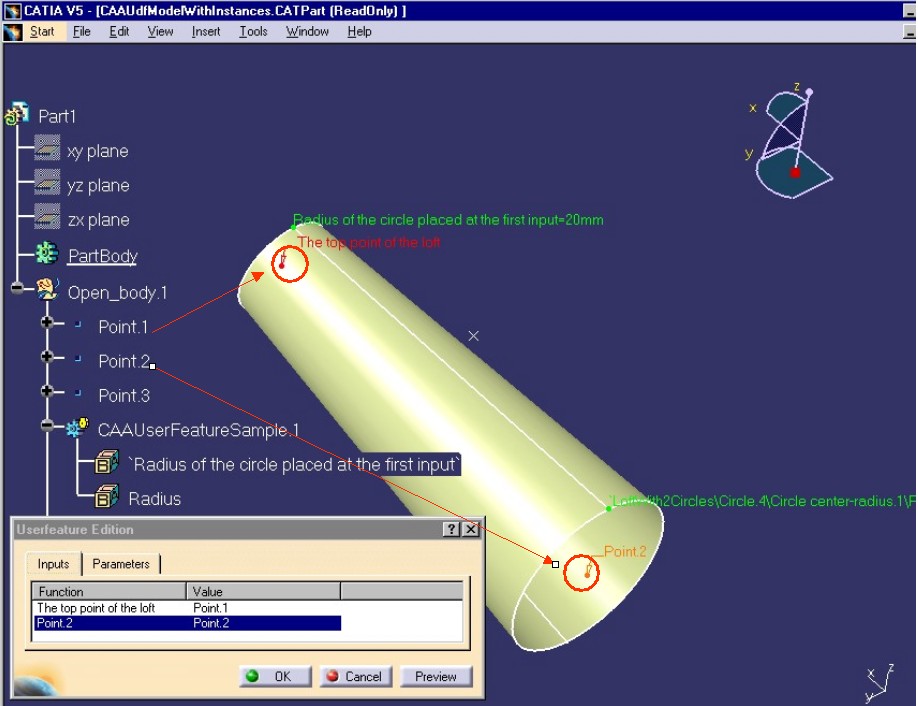Select the Radius parameter tree label
This screenshot has width=918, height=706.
tap(155, 499)
